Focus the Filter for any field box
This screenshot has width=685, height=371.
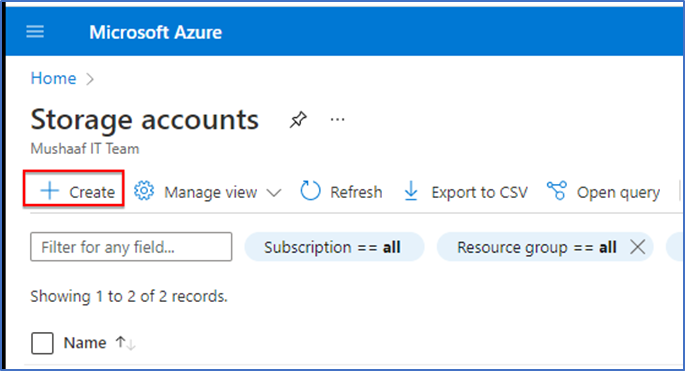pyautogui.click(x=131, y=247)
